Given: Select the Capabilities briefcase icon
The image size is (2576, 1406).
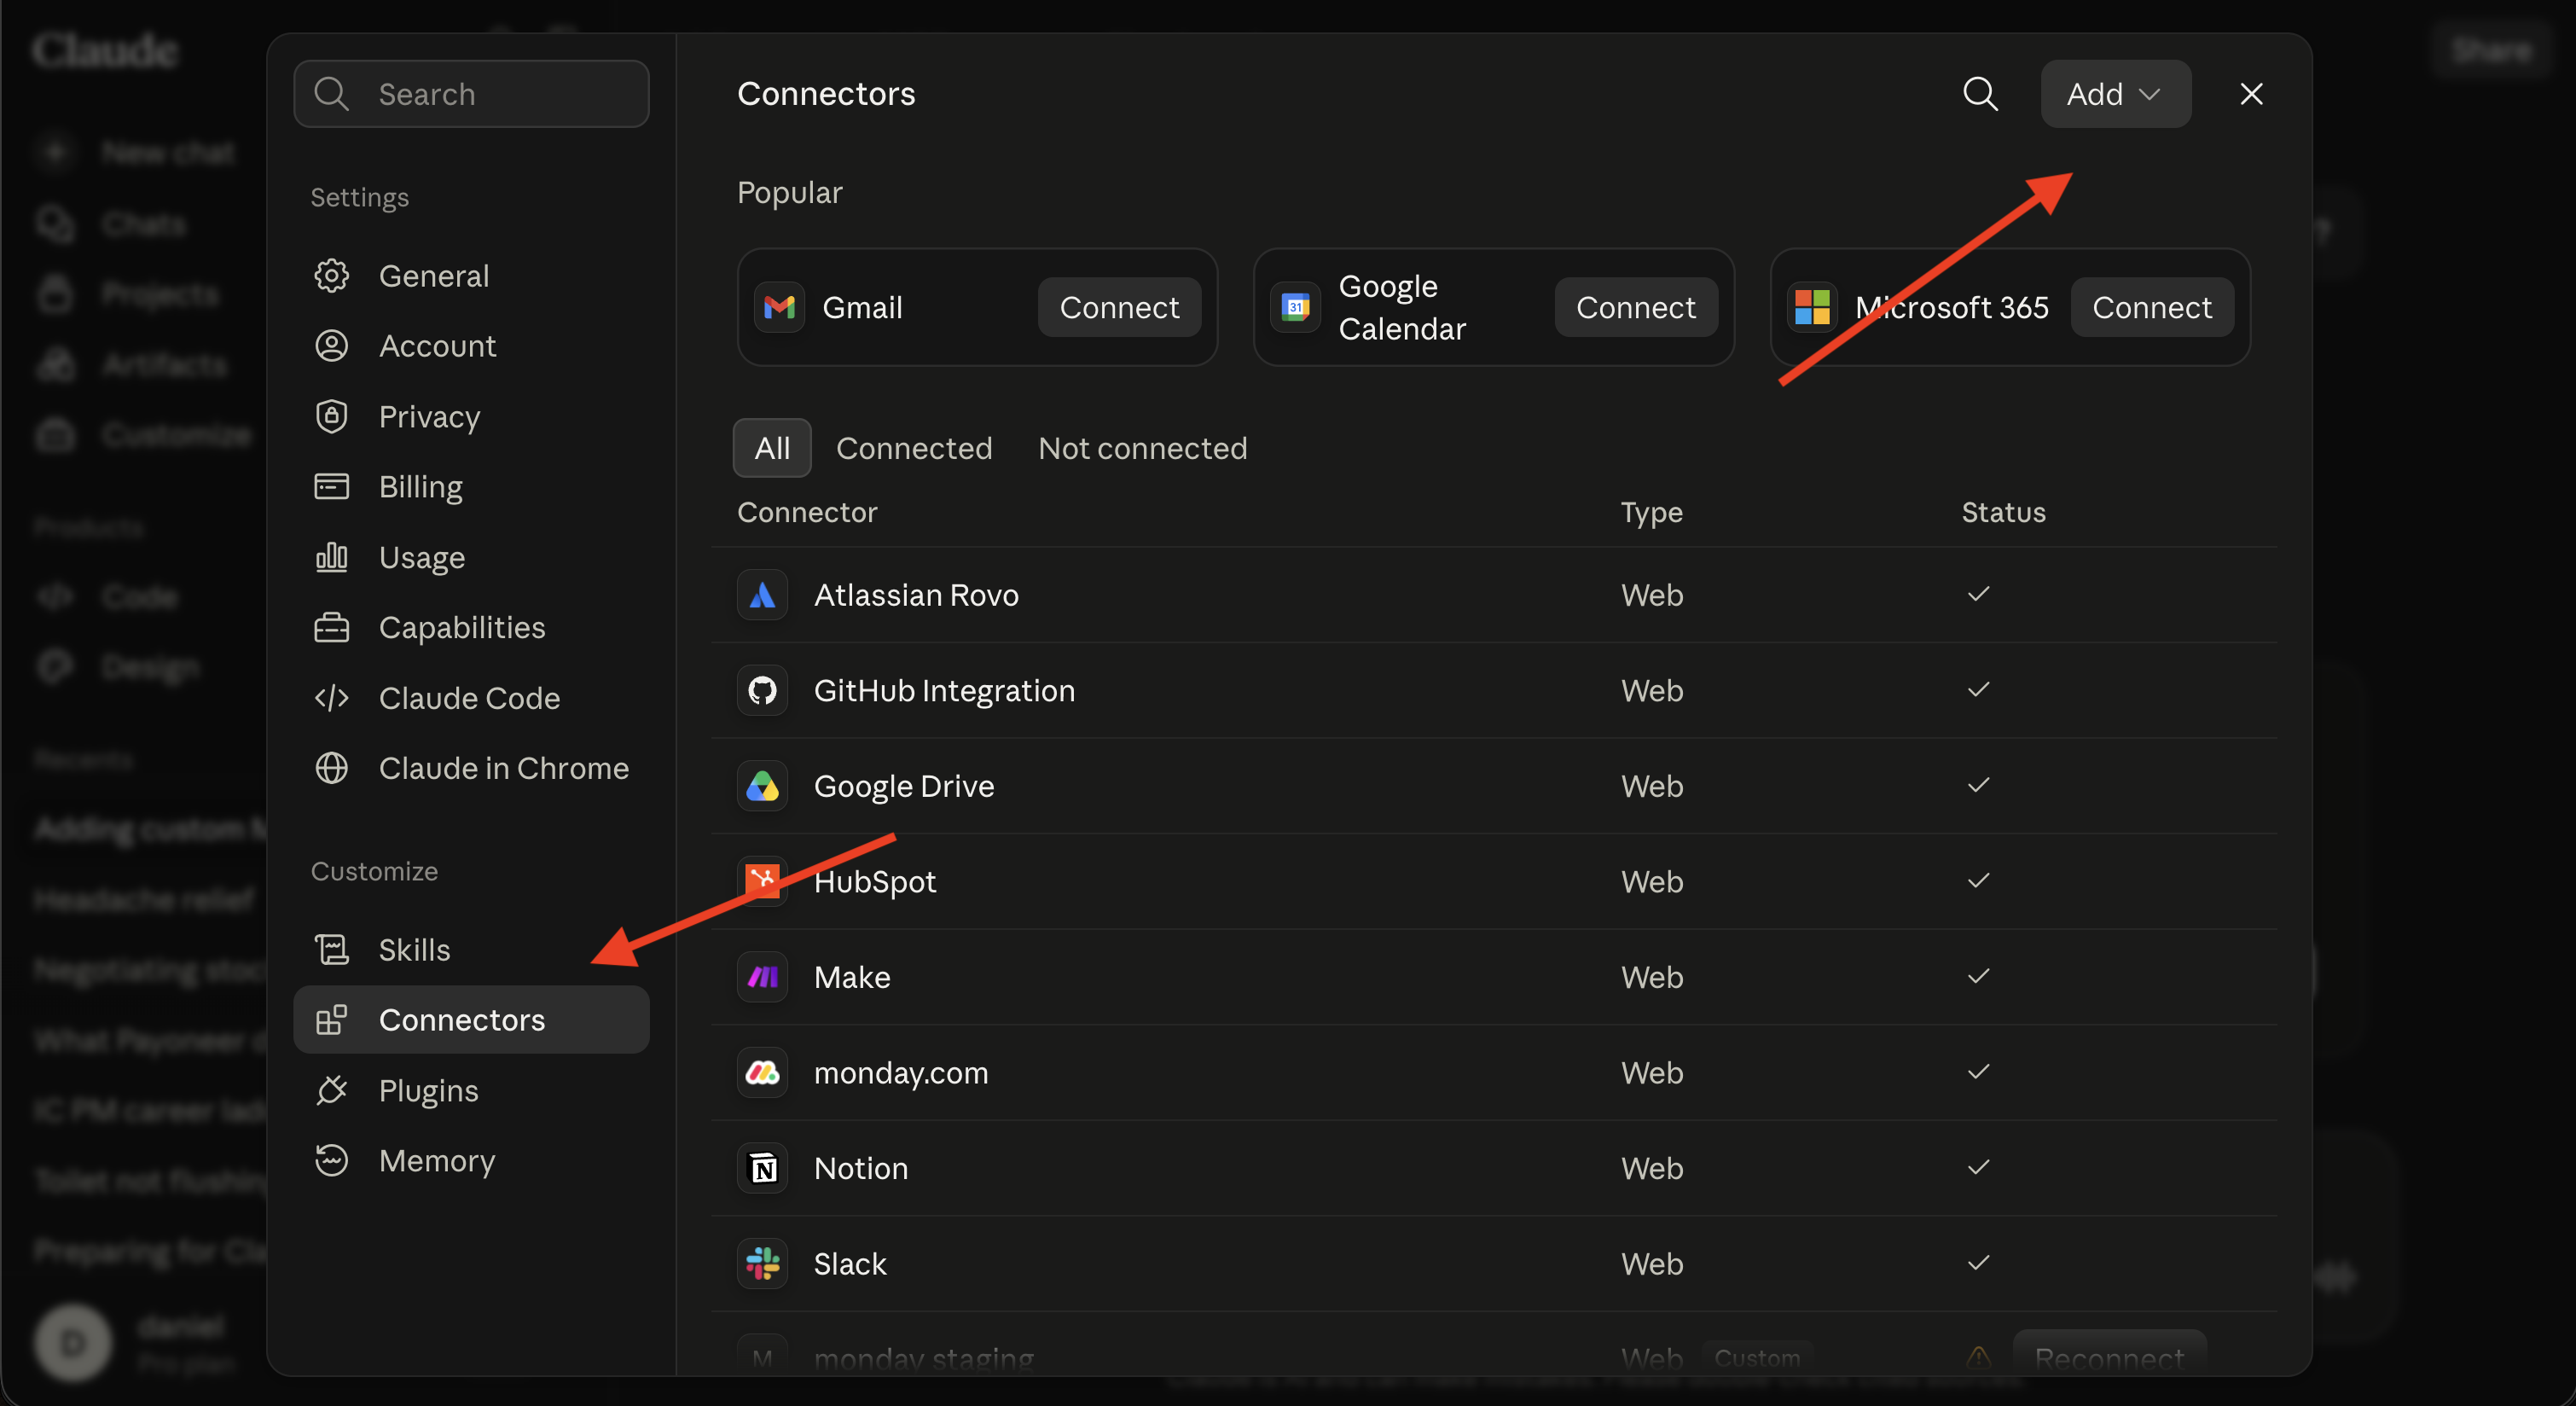Looking at the screenshot, I should tap(331, 627).
